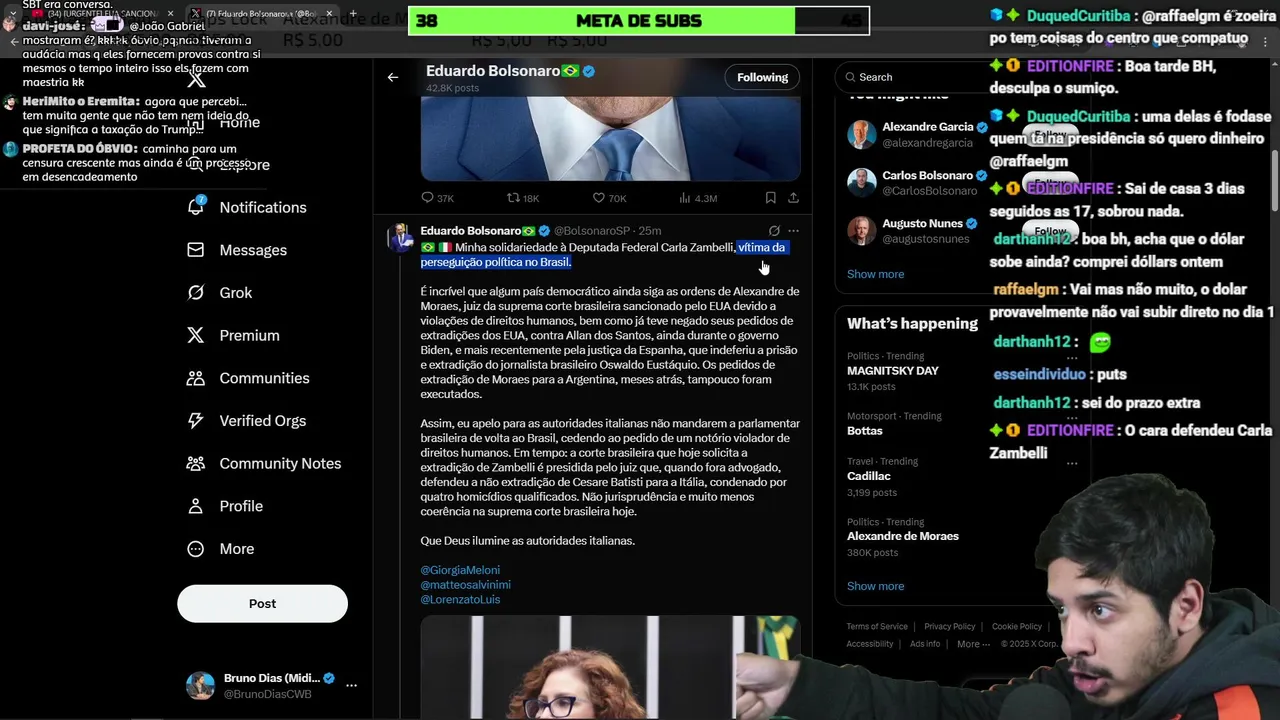
Task: Open Eduardo Bolsonaro's avatar on the post
Action: click(x=400, y=238)
